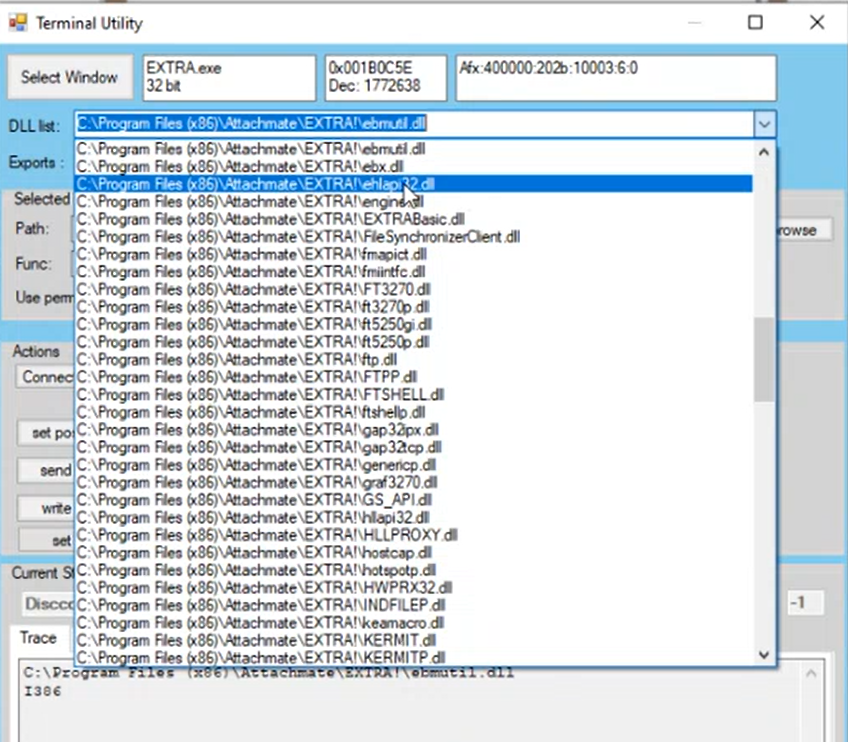Pick fmiintfc.dll from the list
The image size is (848, 742).
[x=413, y=271]
